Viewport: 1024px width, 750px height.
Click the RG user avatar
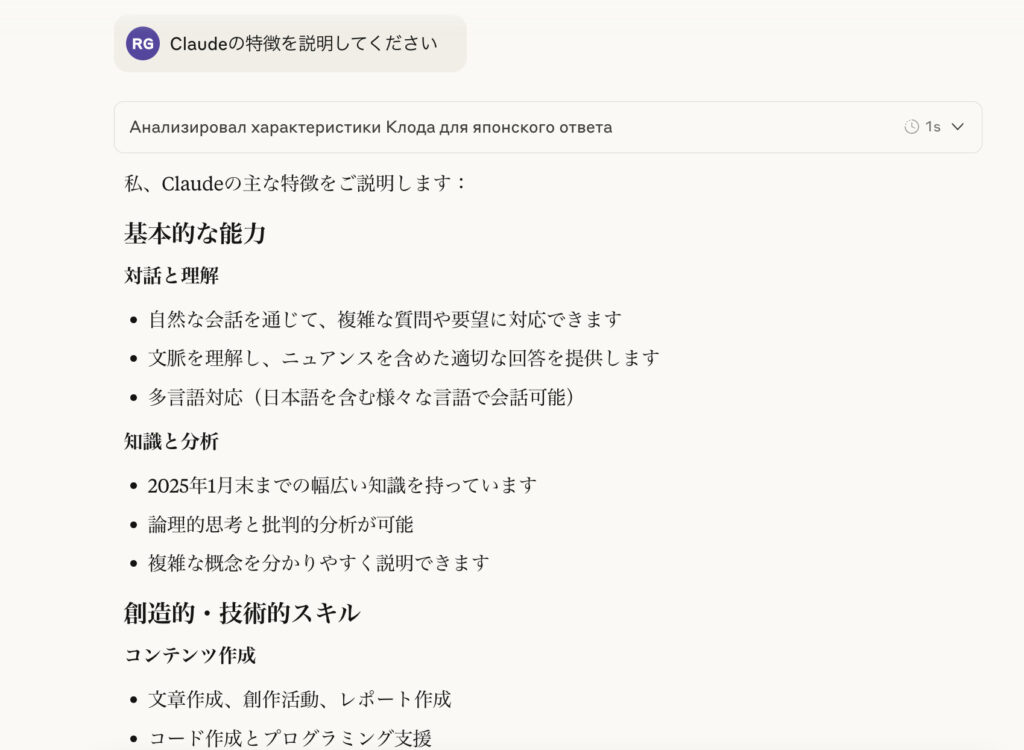click(142, 44)
